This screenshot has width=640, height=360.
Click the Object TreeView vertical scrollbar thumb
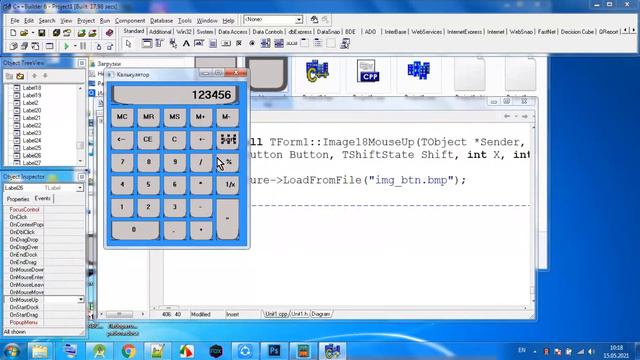(x=80, y=145)
